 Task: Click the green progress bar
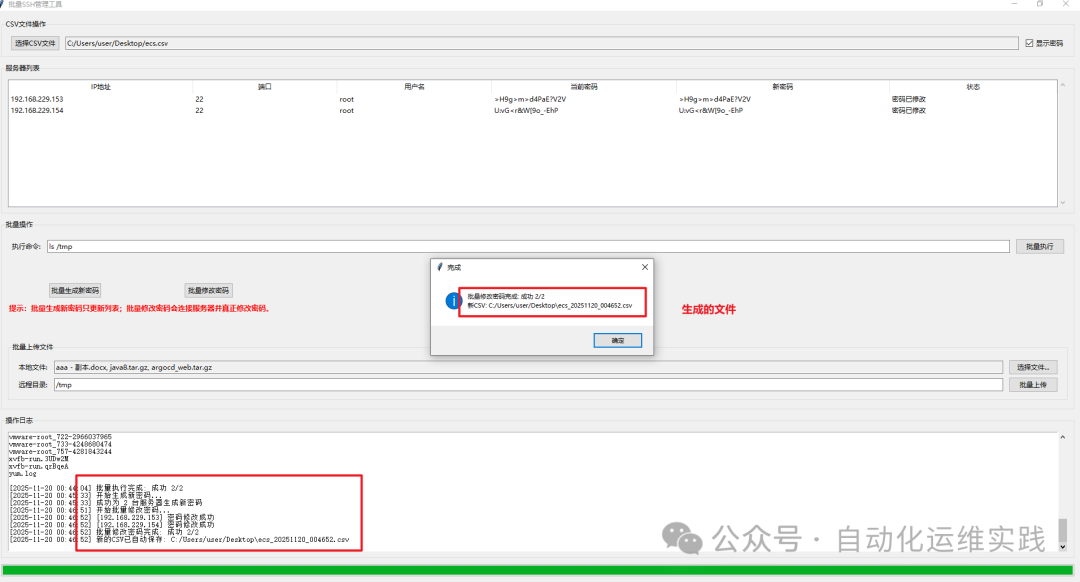[x=537, y=570]
